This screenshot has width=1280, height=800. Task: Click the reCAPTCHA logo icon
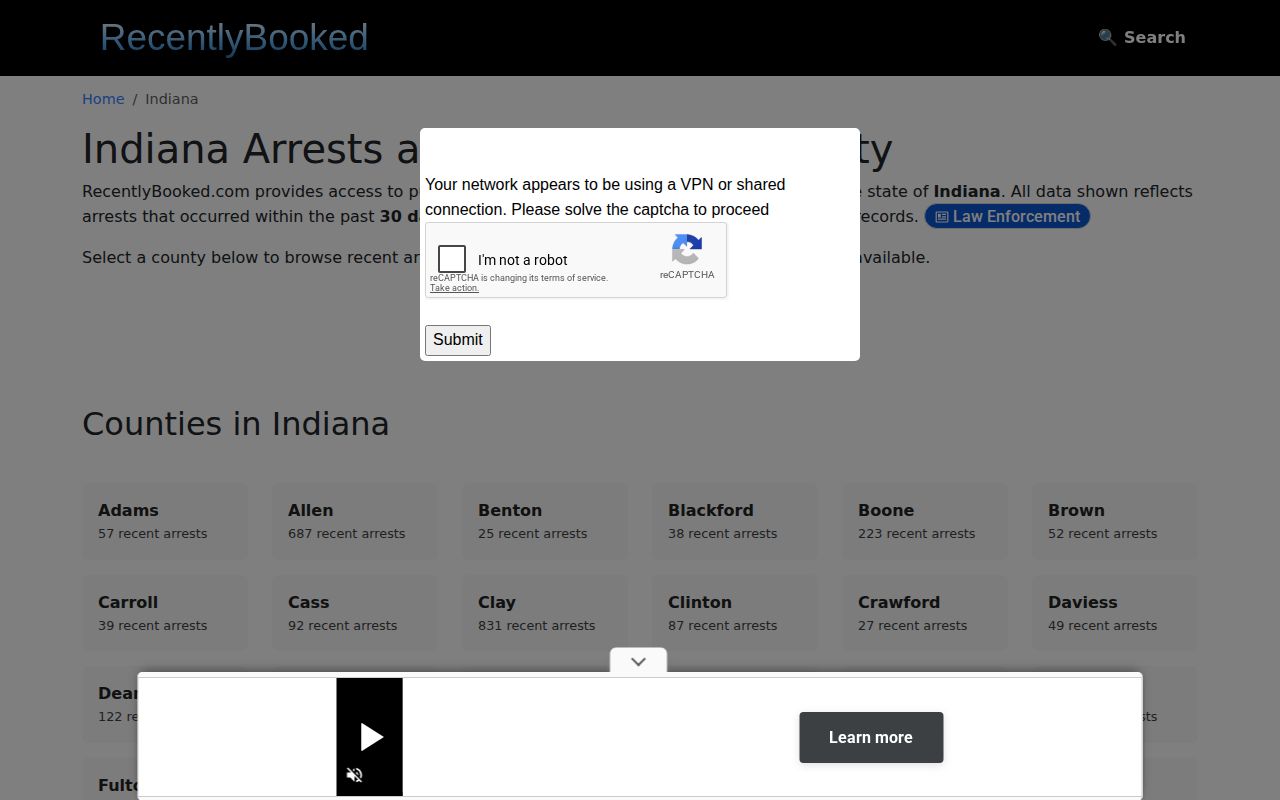pos(687,249)
